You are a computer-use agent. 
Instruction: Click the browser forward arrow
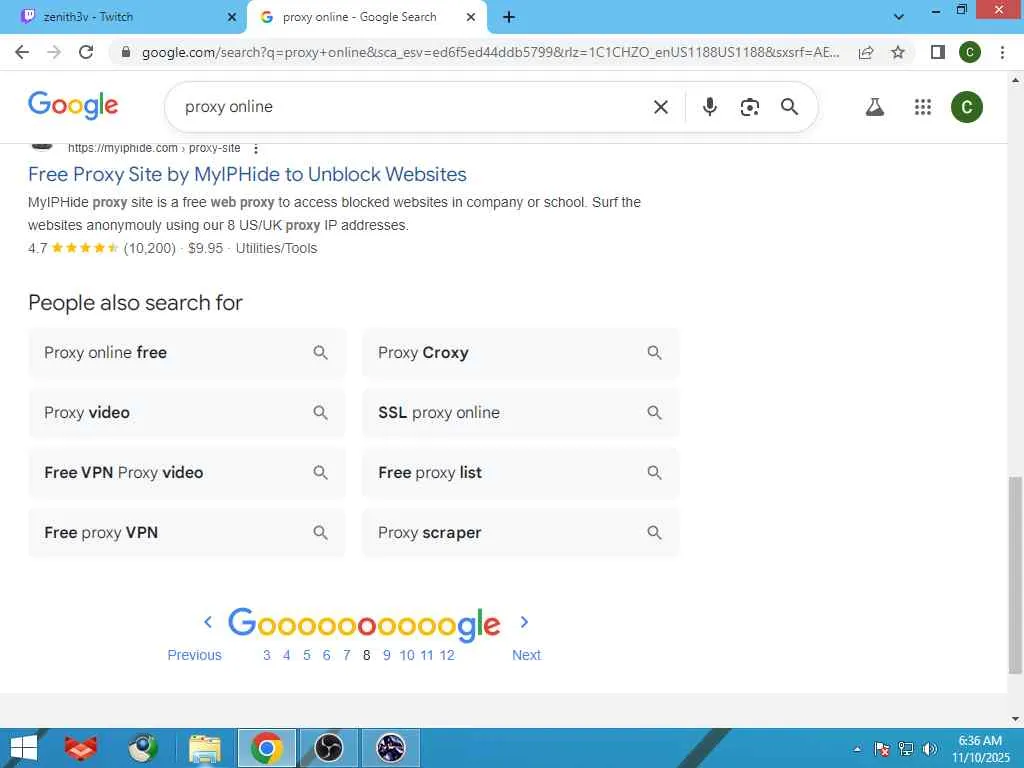pos(54,52)
